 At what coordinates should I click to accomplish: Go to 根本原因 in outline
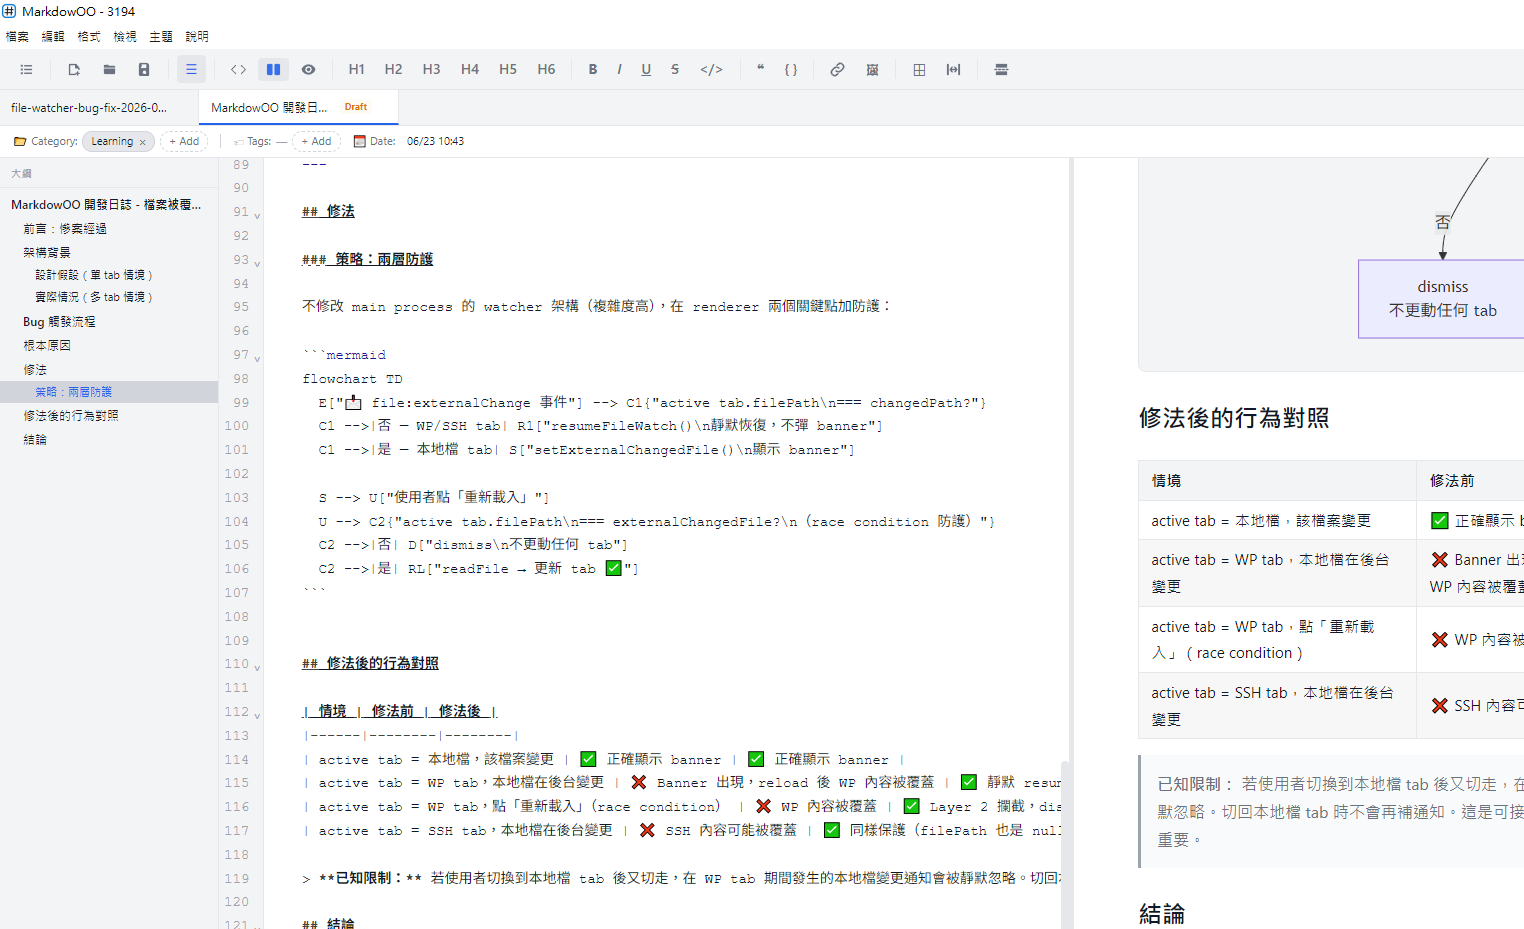pyautogui.click(x=47, y=346)
